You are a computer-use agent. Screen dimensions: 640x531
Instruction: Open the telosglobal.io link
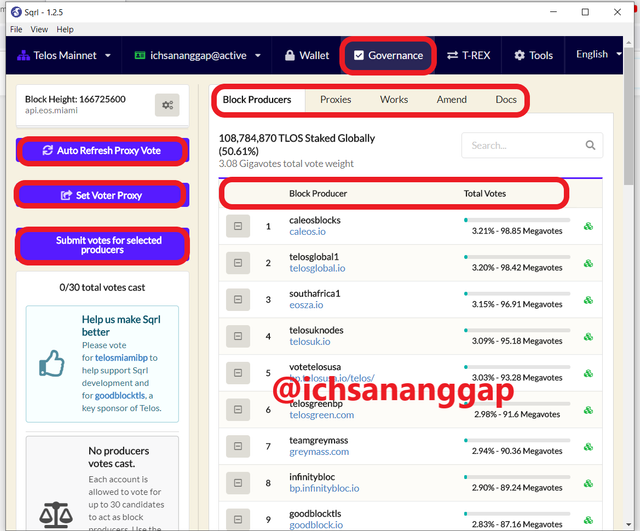(317, 269)
